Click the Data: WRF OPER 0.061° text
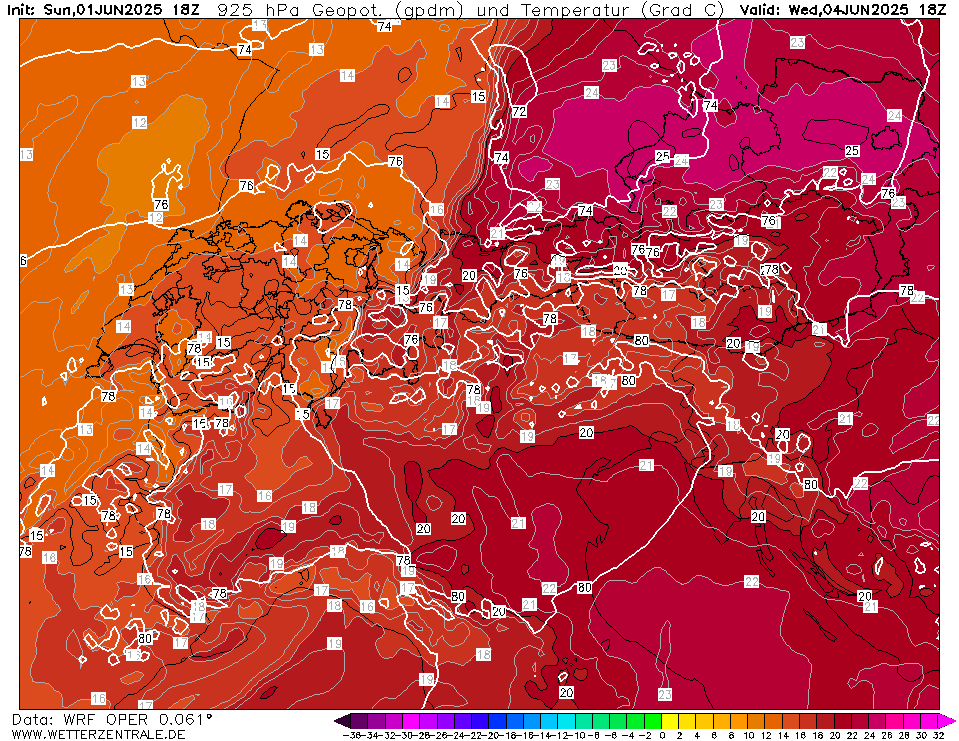The width and height of the screenshot is (959, 741). tap(113, 720)
